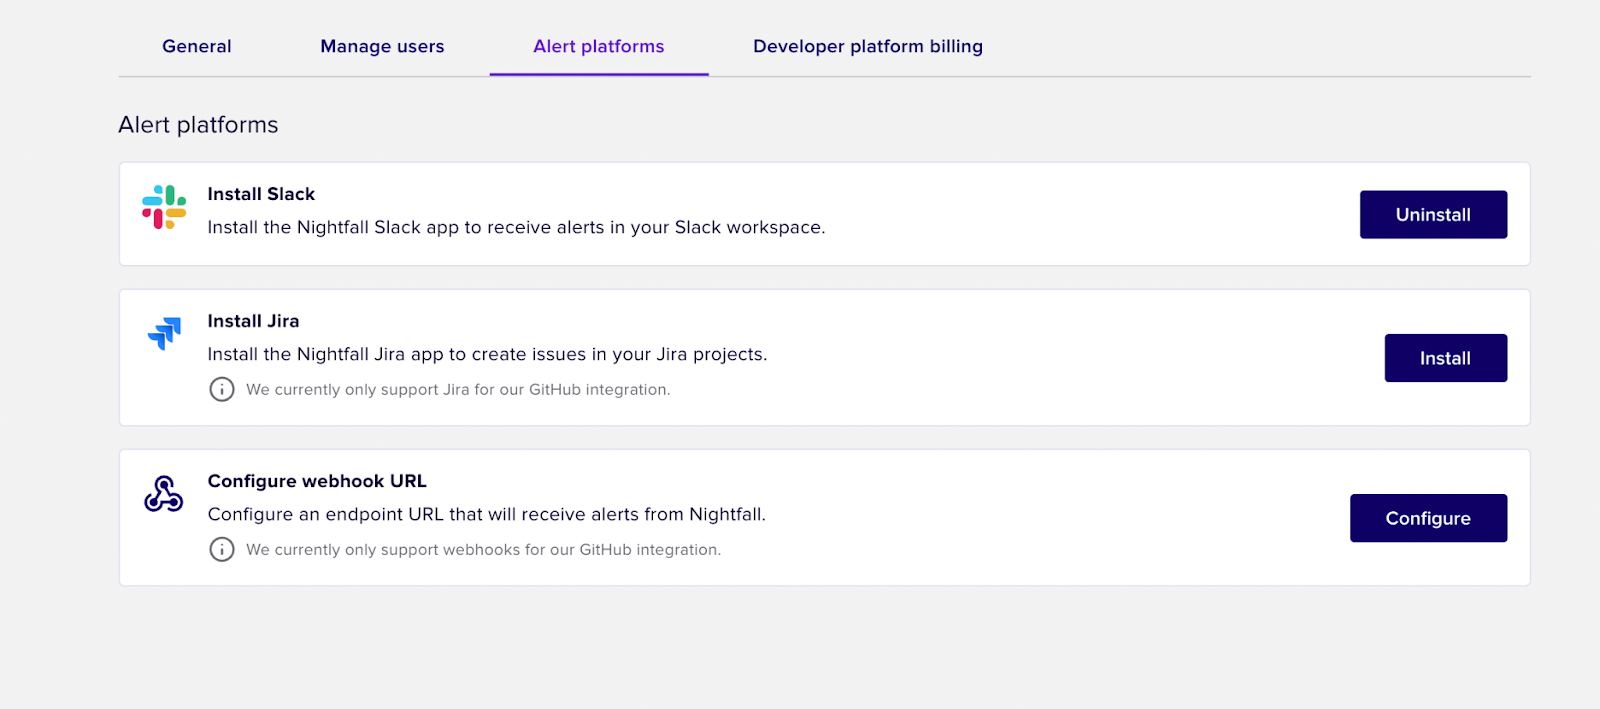Uninstall the Slack app
Image resolution: width=1600 pixels, height=709 pixels.
point(1432,215)
